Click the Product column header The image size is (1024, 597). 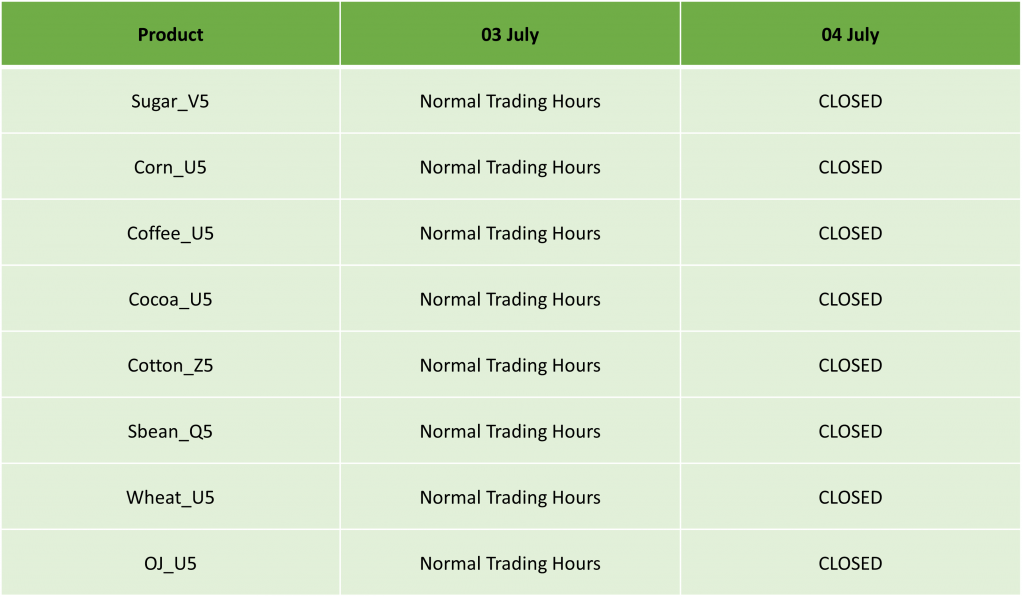pos(170,34)
